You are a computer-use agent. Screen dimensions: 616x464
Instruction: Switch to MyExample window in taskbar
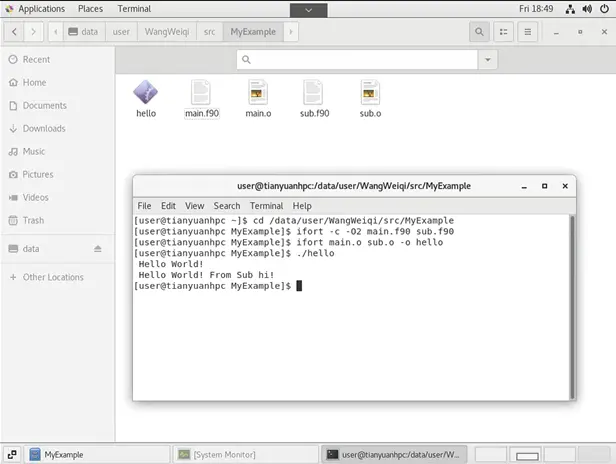pos(97,454)
